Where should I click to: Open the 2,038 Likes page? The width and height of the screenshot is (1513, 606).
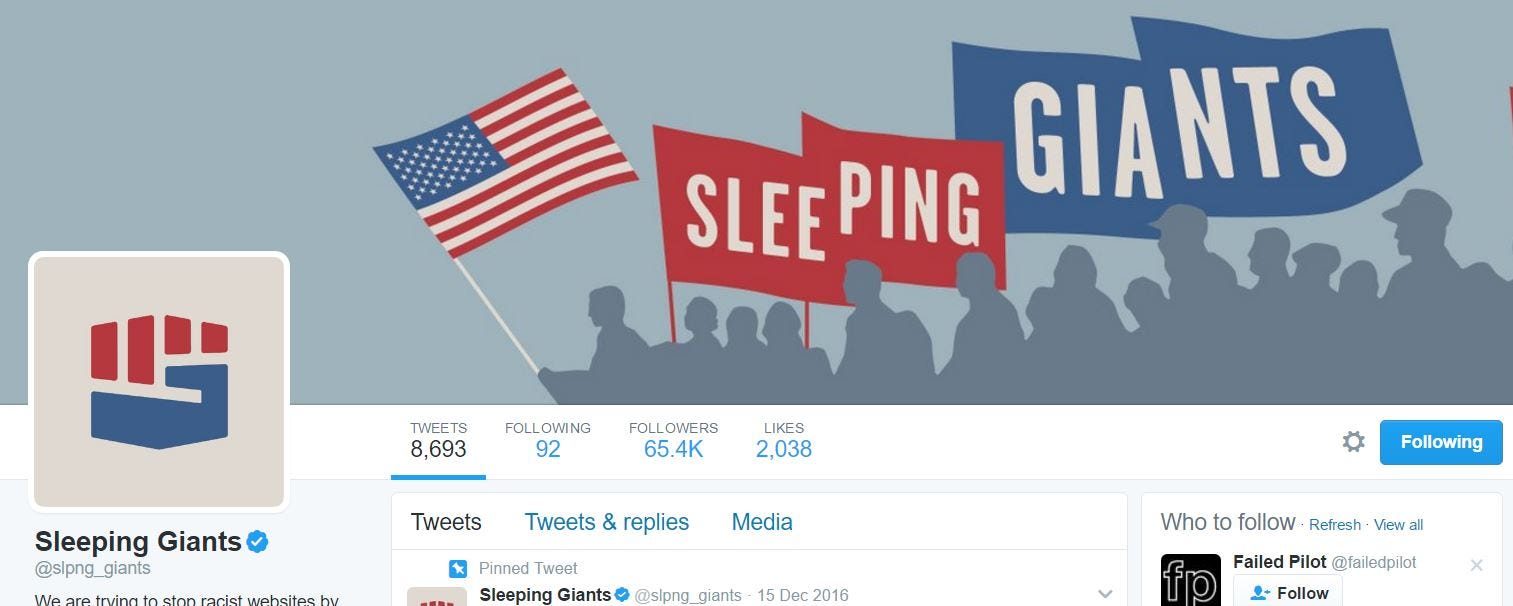(784, 440)
